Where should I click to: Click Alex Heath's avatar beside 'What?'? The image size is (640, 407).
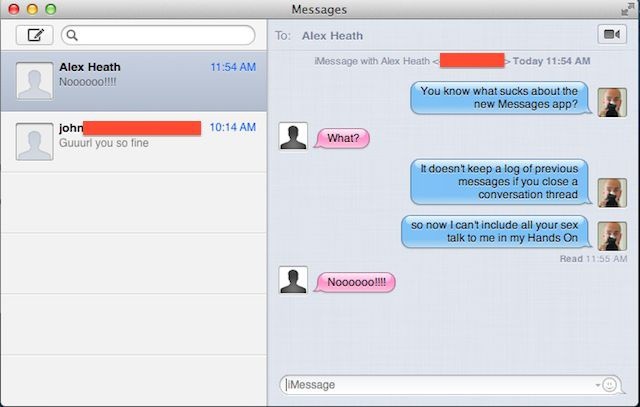click(293, 136)
